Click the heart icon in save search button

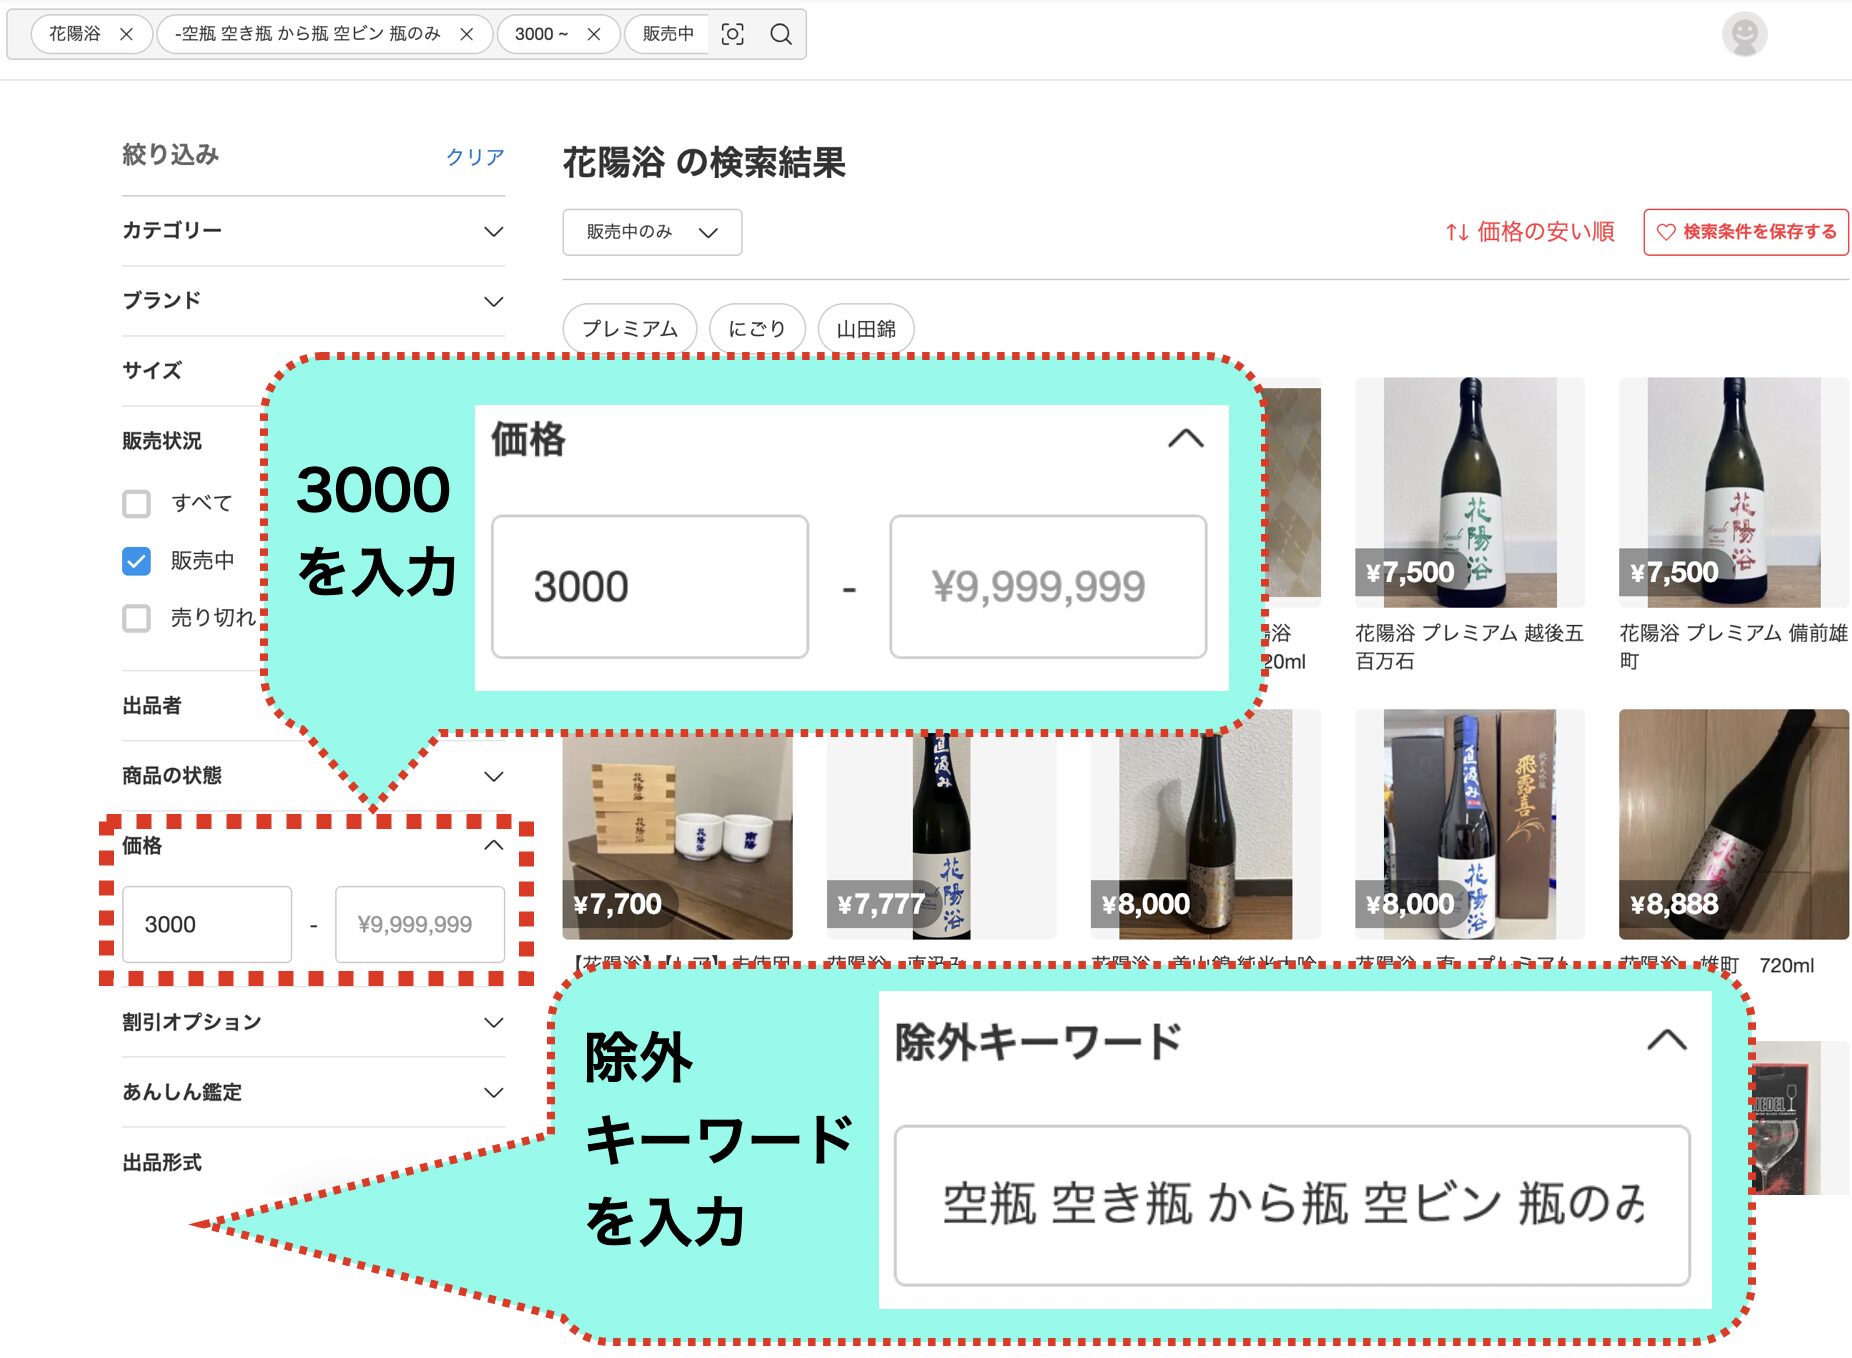tap(1666, 232)
